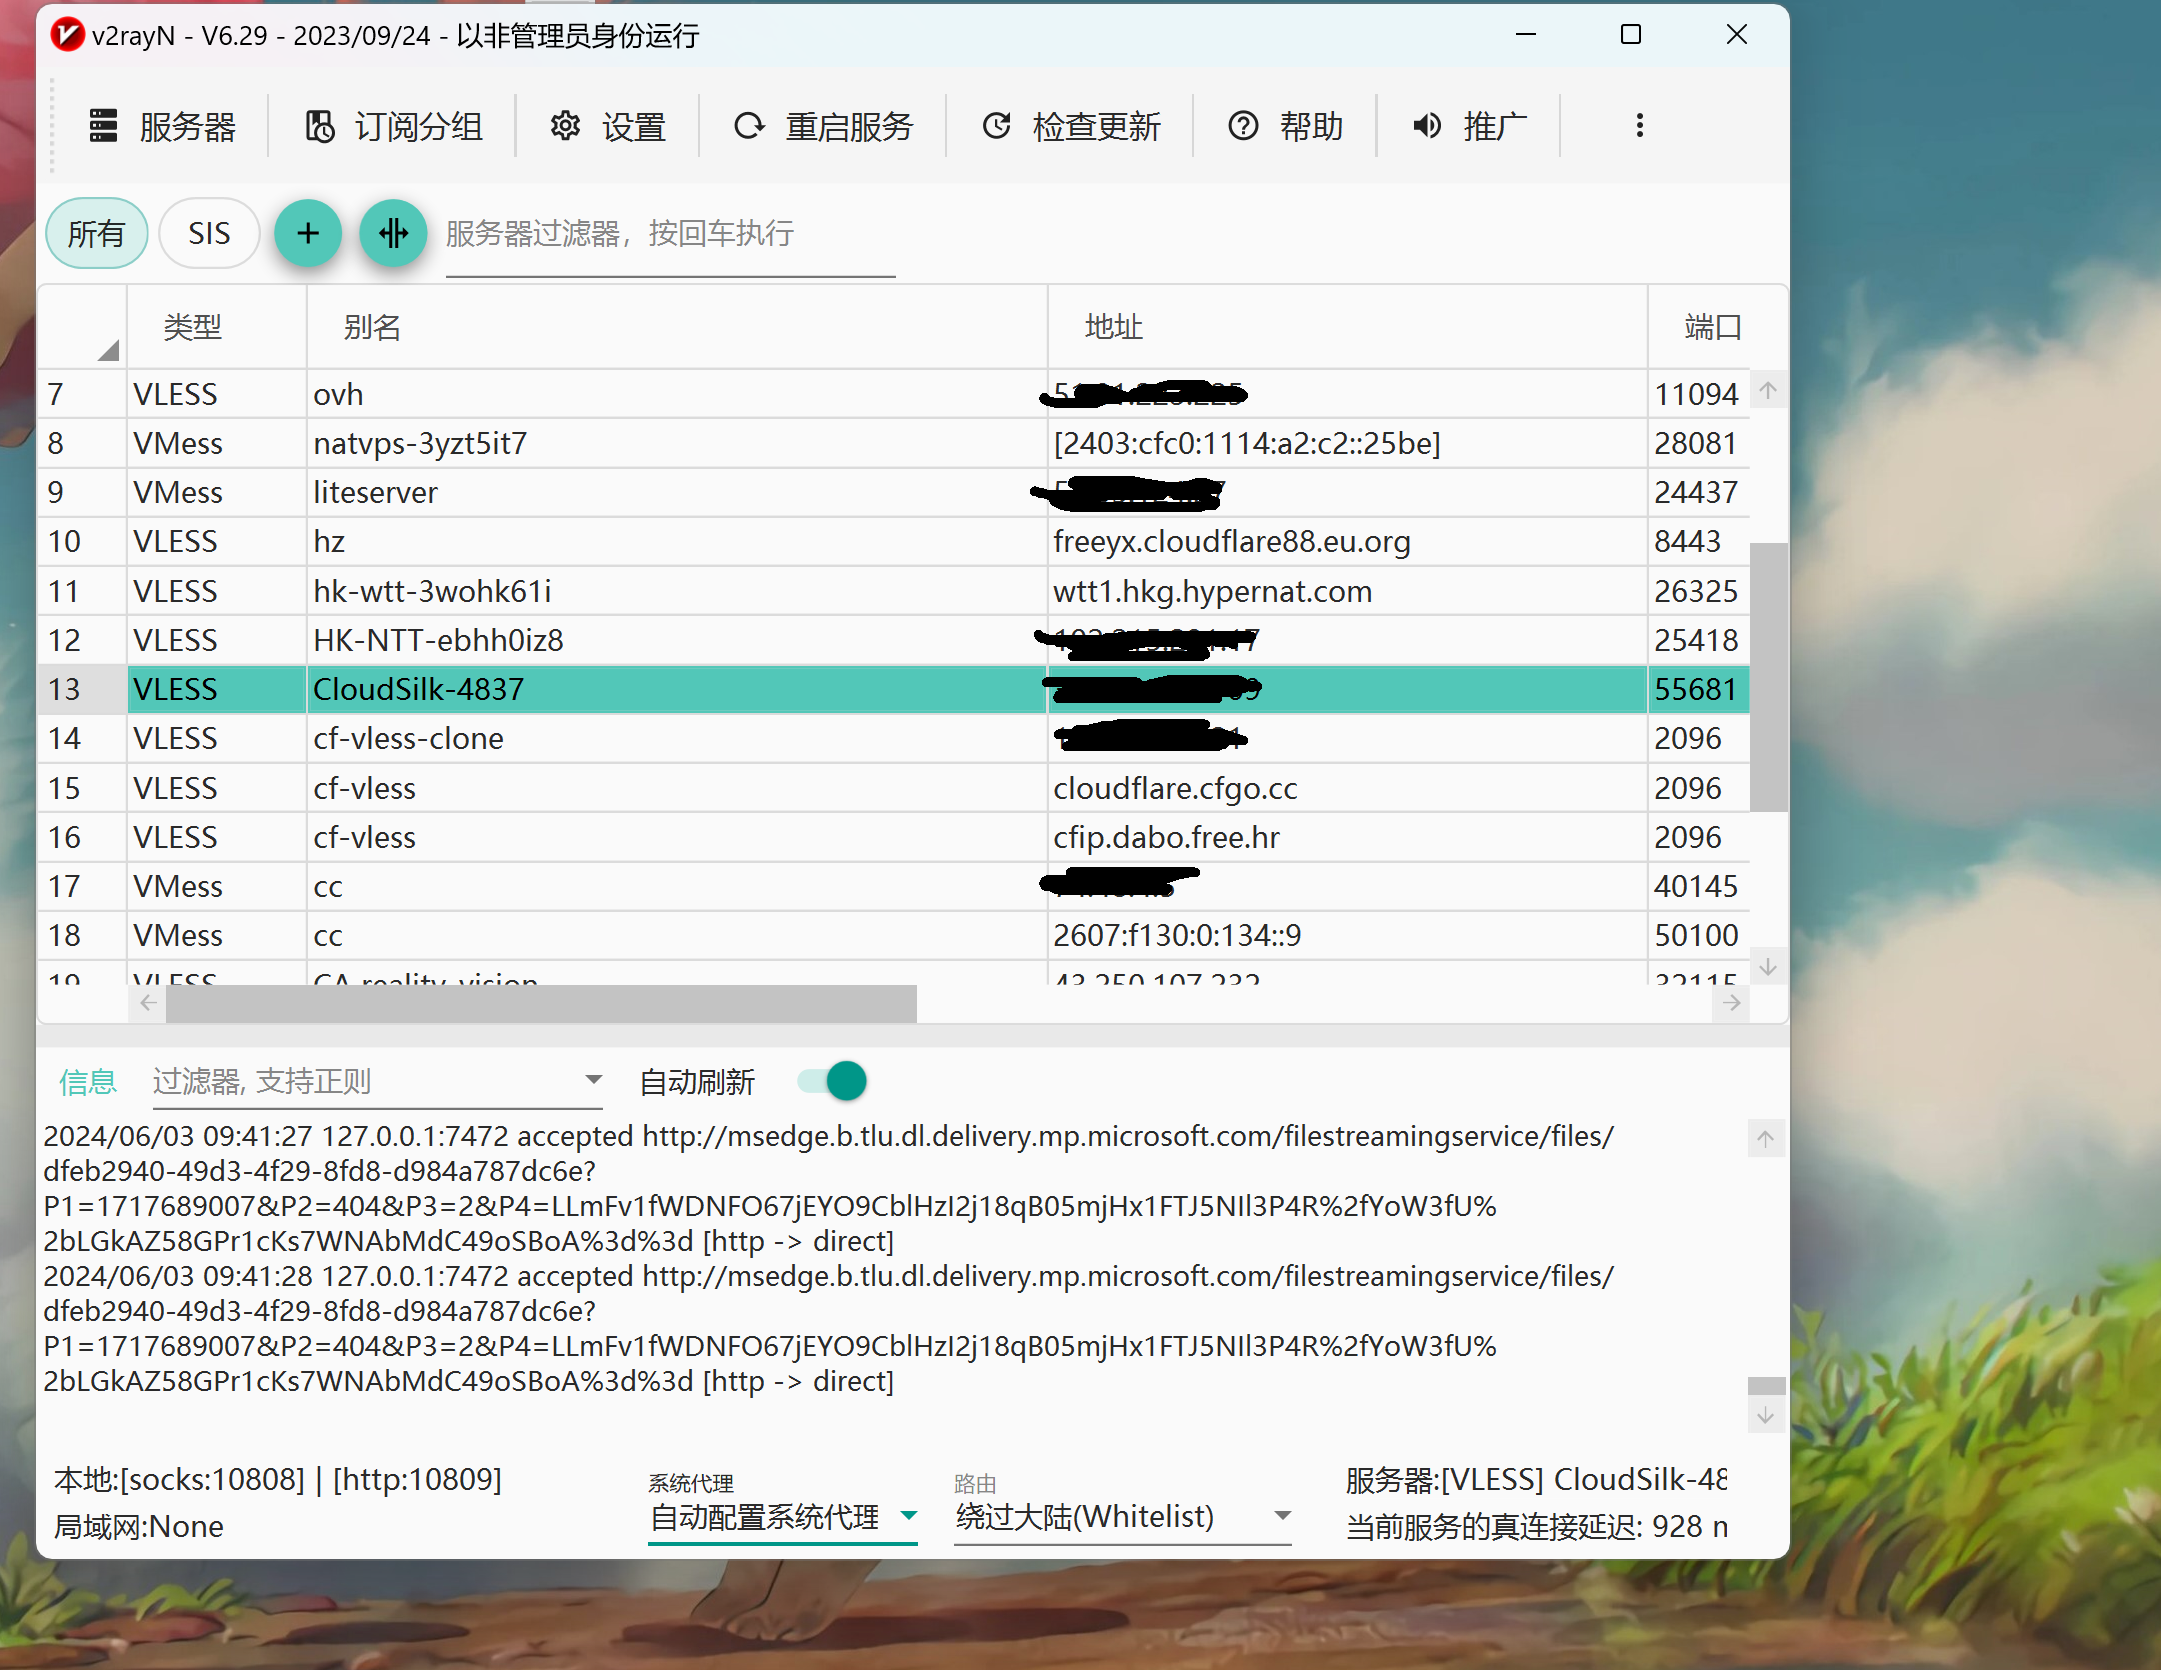Viewport: 2161px width, 1670px height.
Task: Click the horizontal scrollbar right arrow
Action: click(1731, 1003)
